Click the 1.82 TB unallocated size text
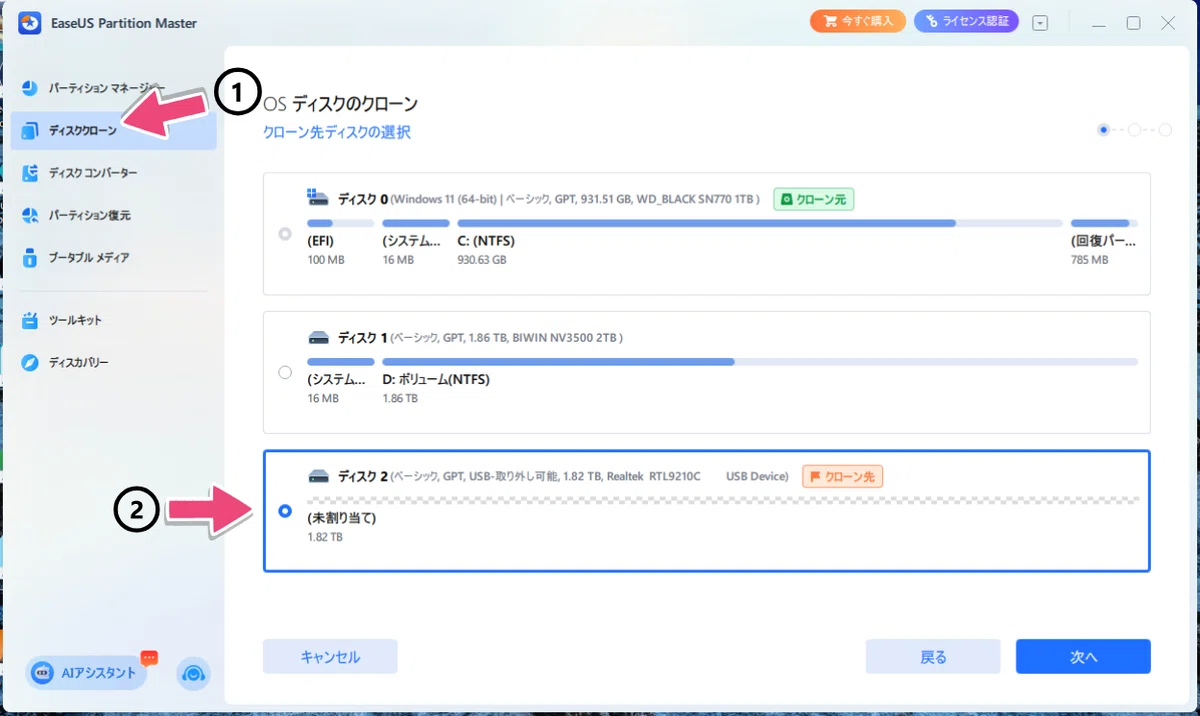The width and height of the screenshot is (1200, 716). (325, 537)
